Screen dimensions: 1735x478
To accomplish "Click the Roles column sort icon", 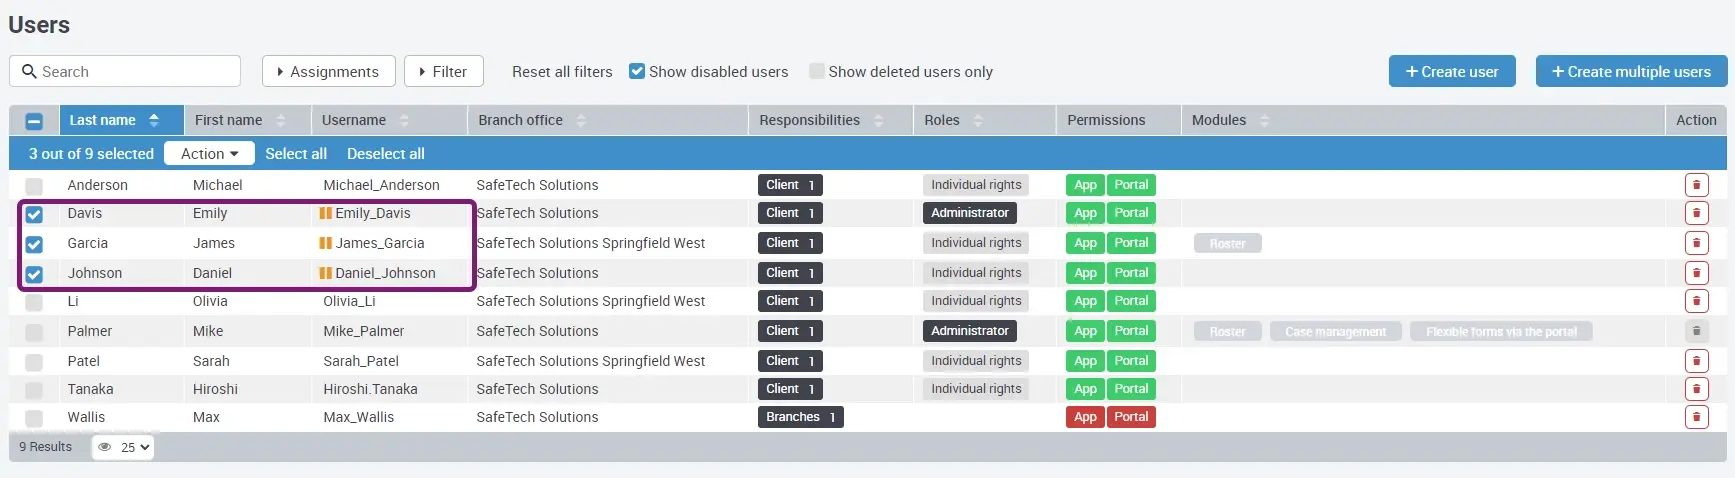I will coord(978,120).
